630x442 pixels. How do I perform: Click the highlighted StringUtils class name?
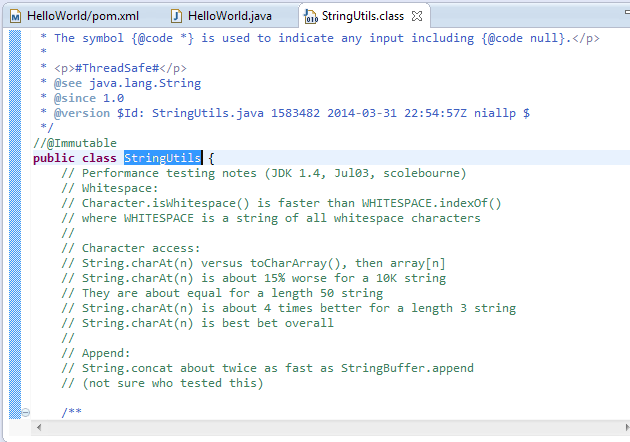pos(162,158)
